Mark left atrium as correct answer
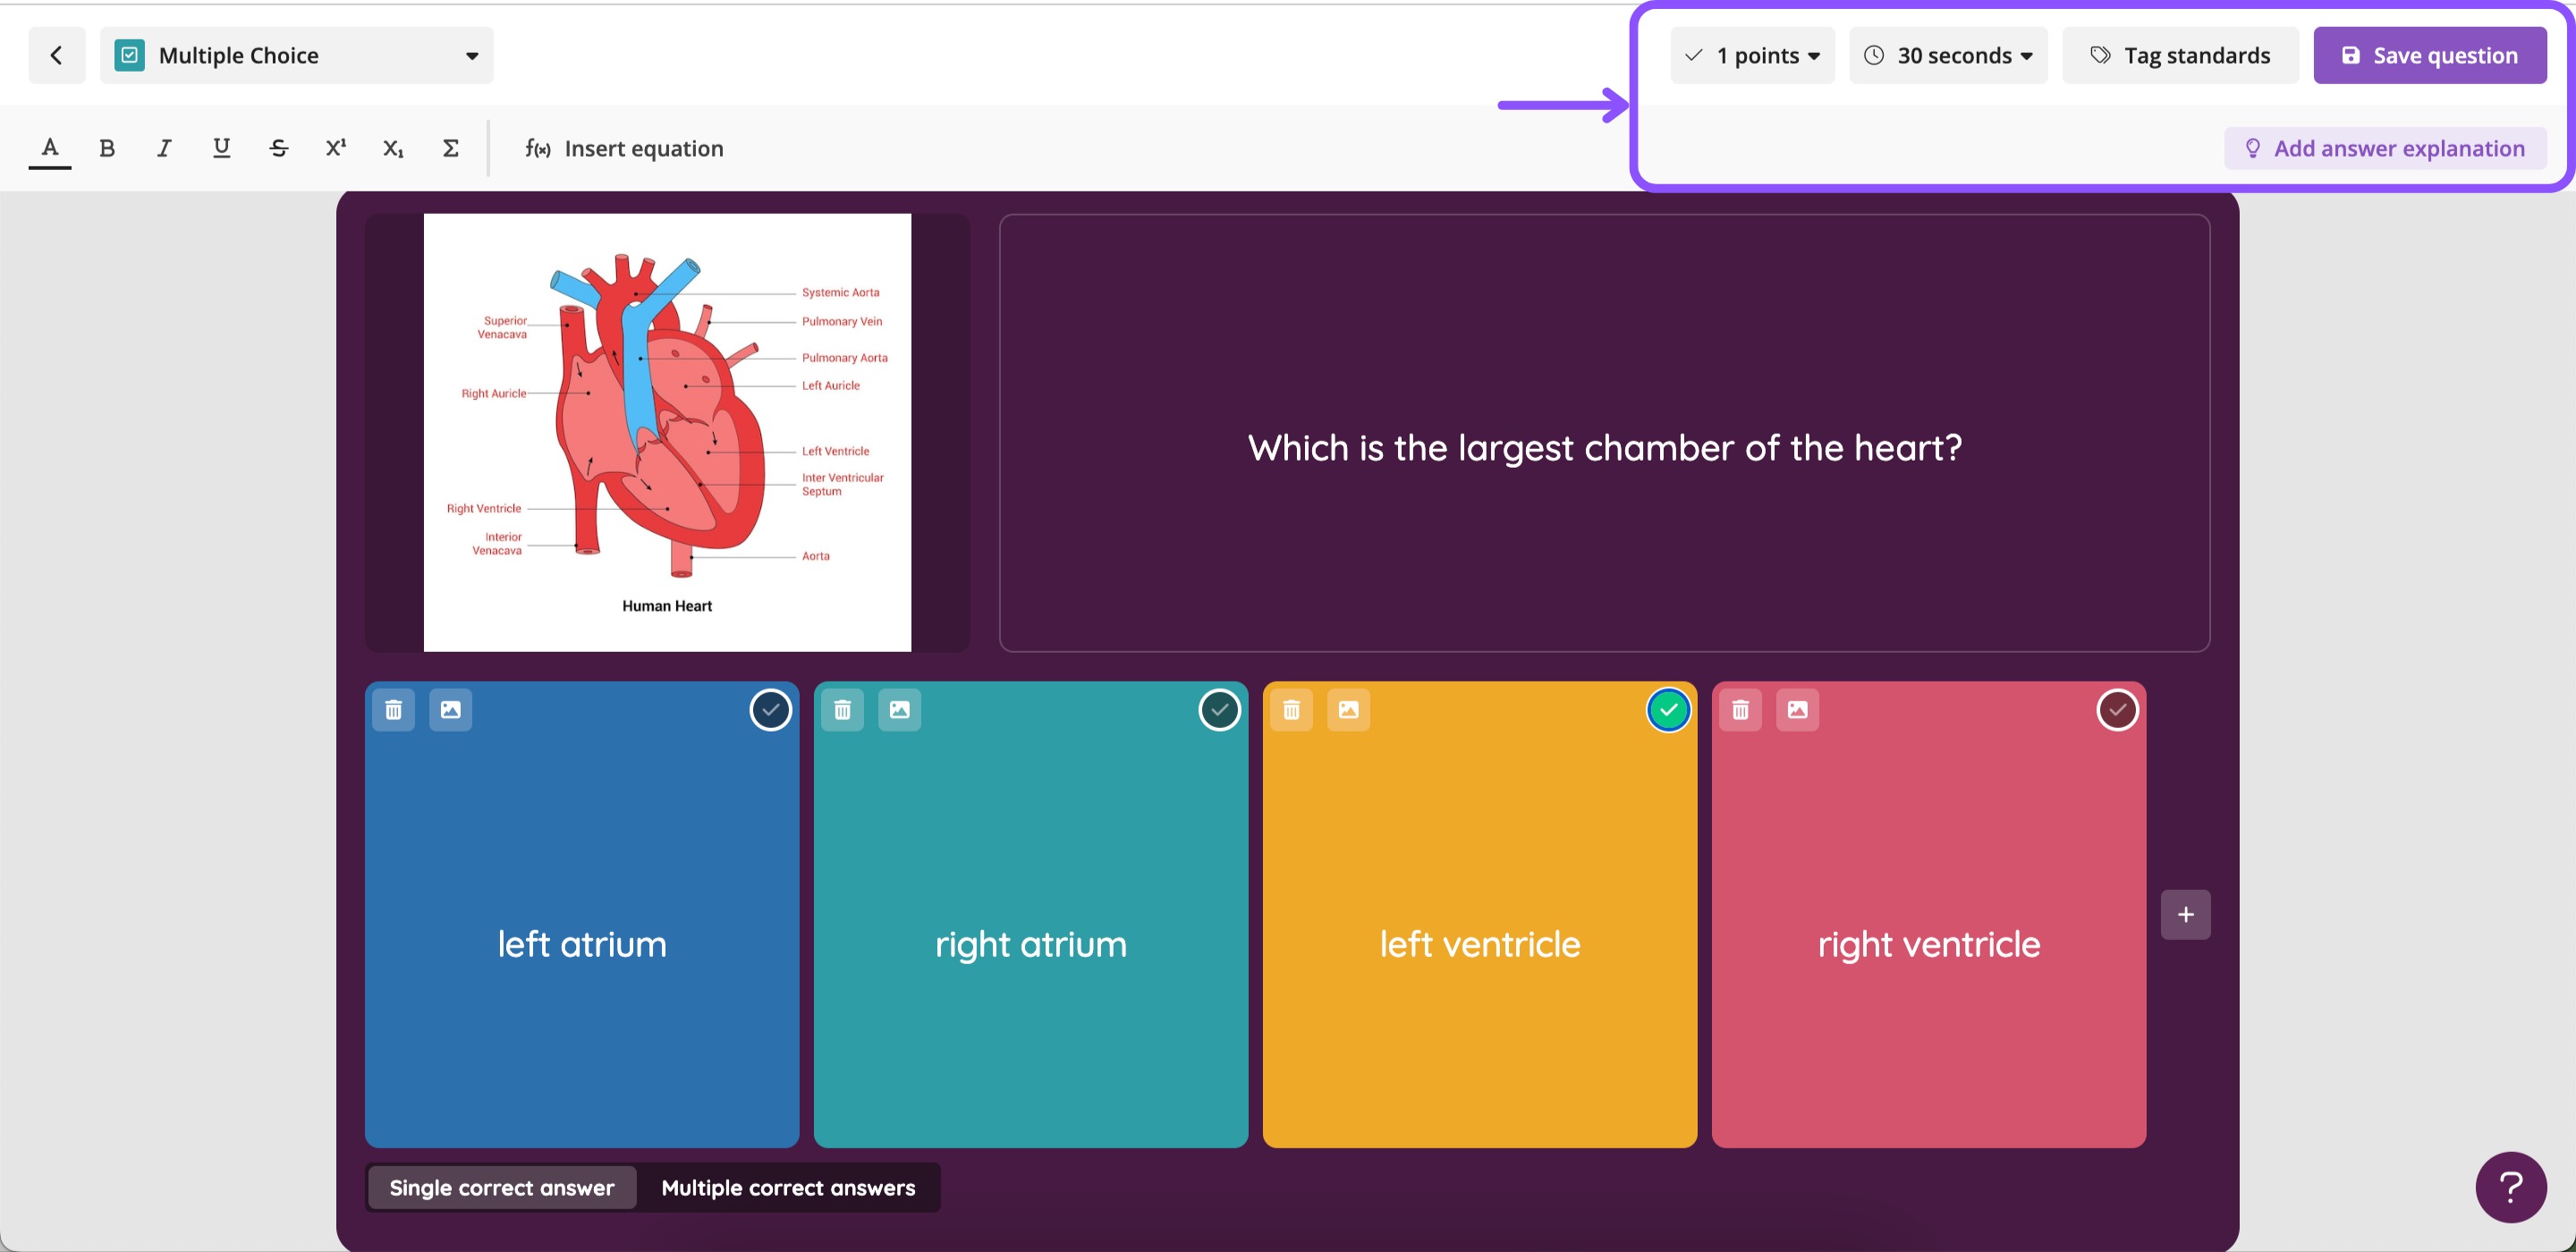Viewport: 2576px width, 1252px height. [771, 710]
